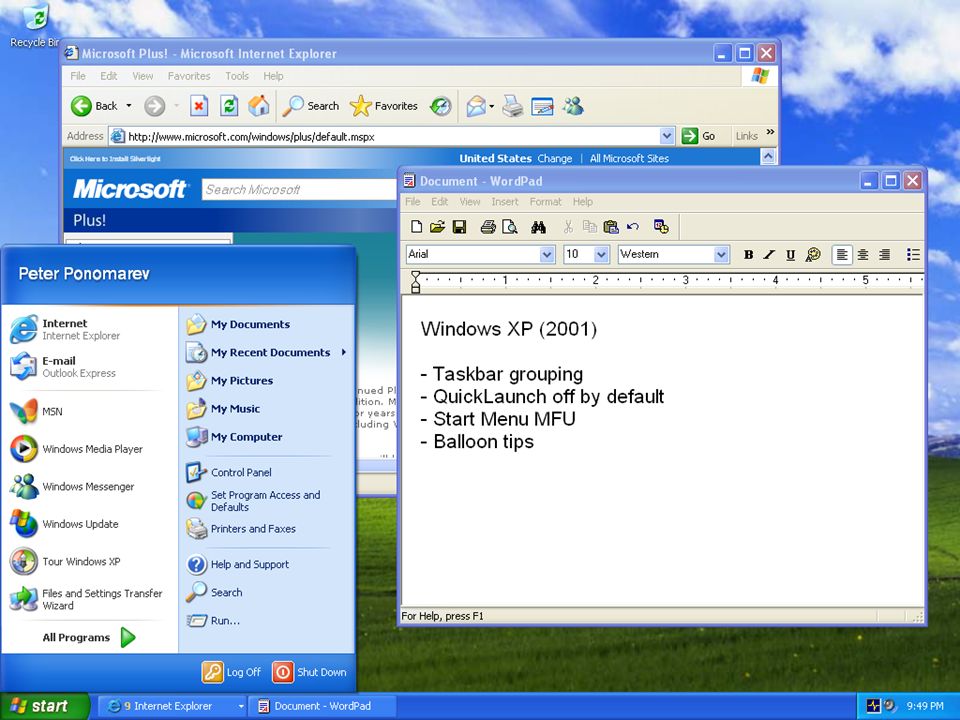
Task: Click Find binoculars icon in WordPad
Action: pyautogui.click(x=538, y=227)
